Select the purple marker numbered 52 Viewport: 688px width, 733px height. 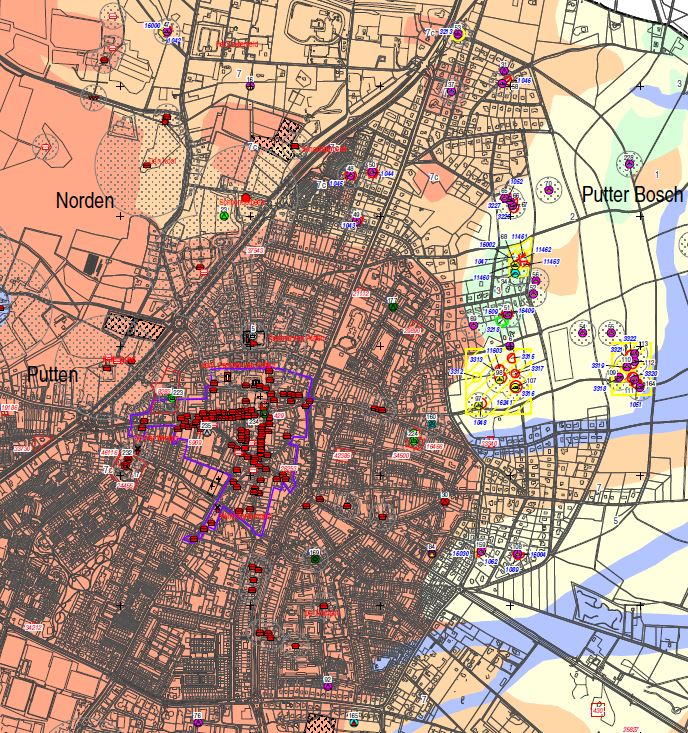coord(533,293)
